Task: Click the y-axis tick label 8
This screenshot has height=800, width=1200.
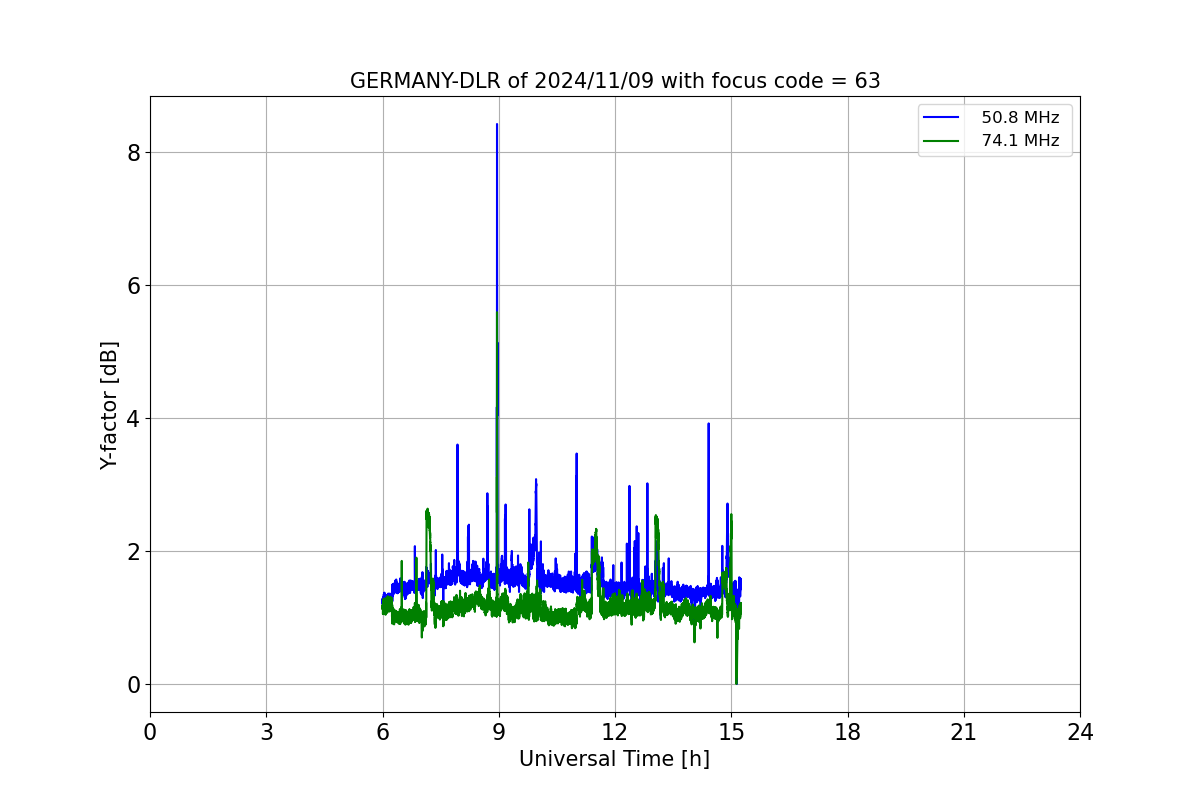Action: (133, 153)
